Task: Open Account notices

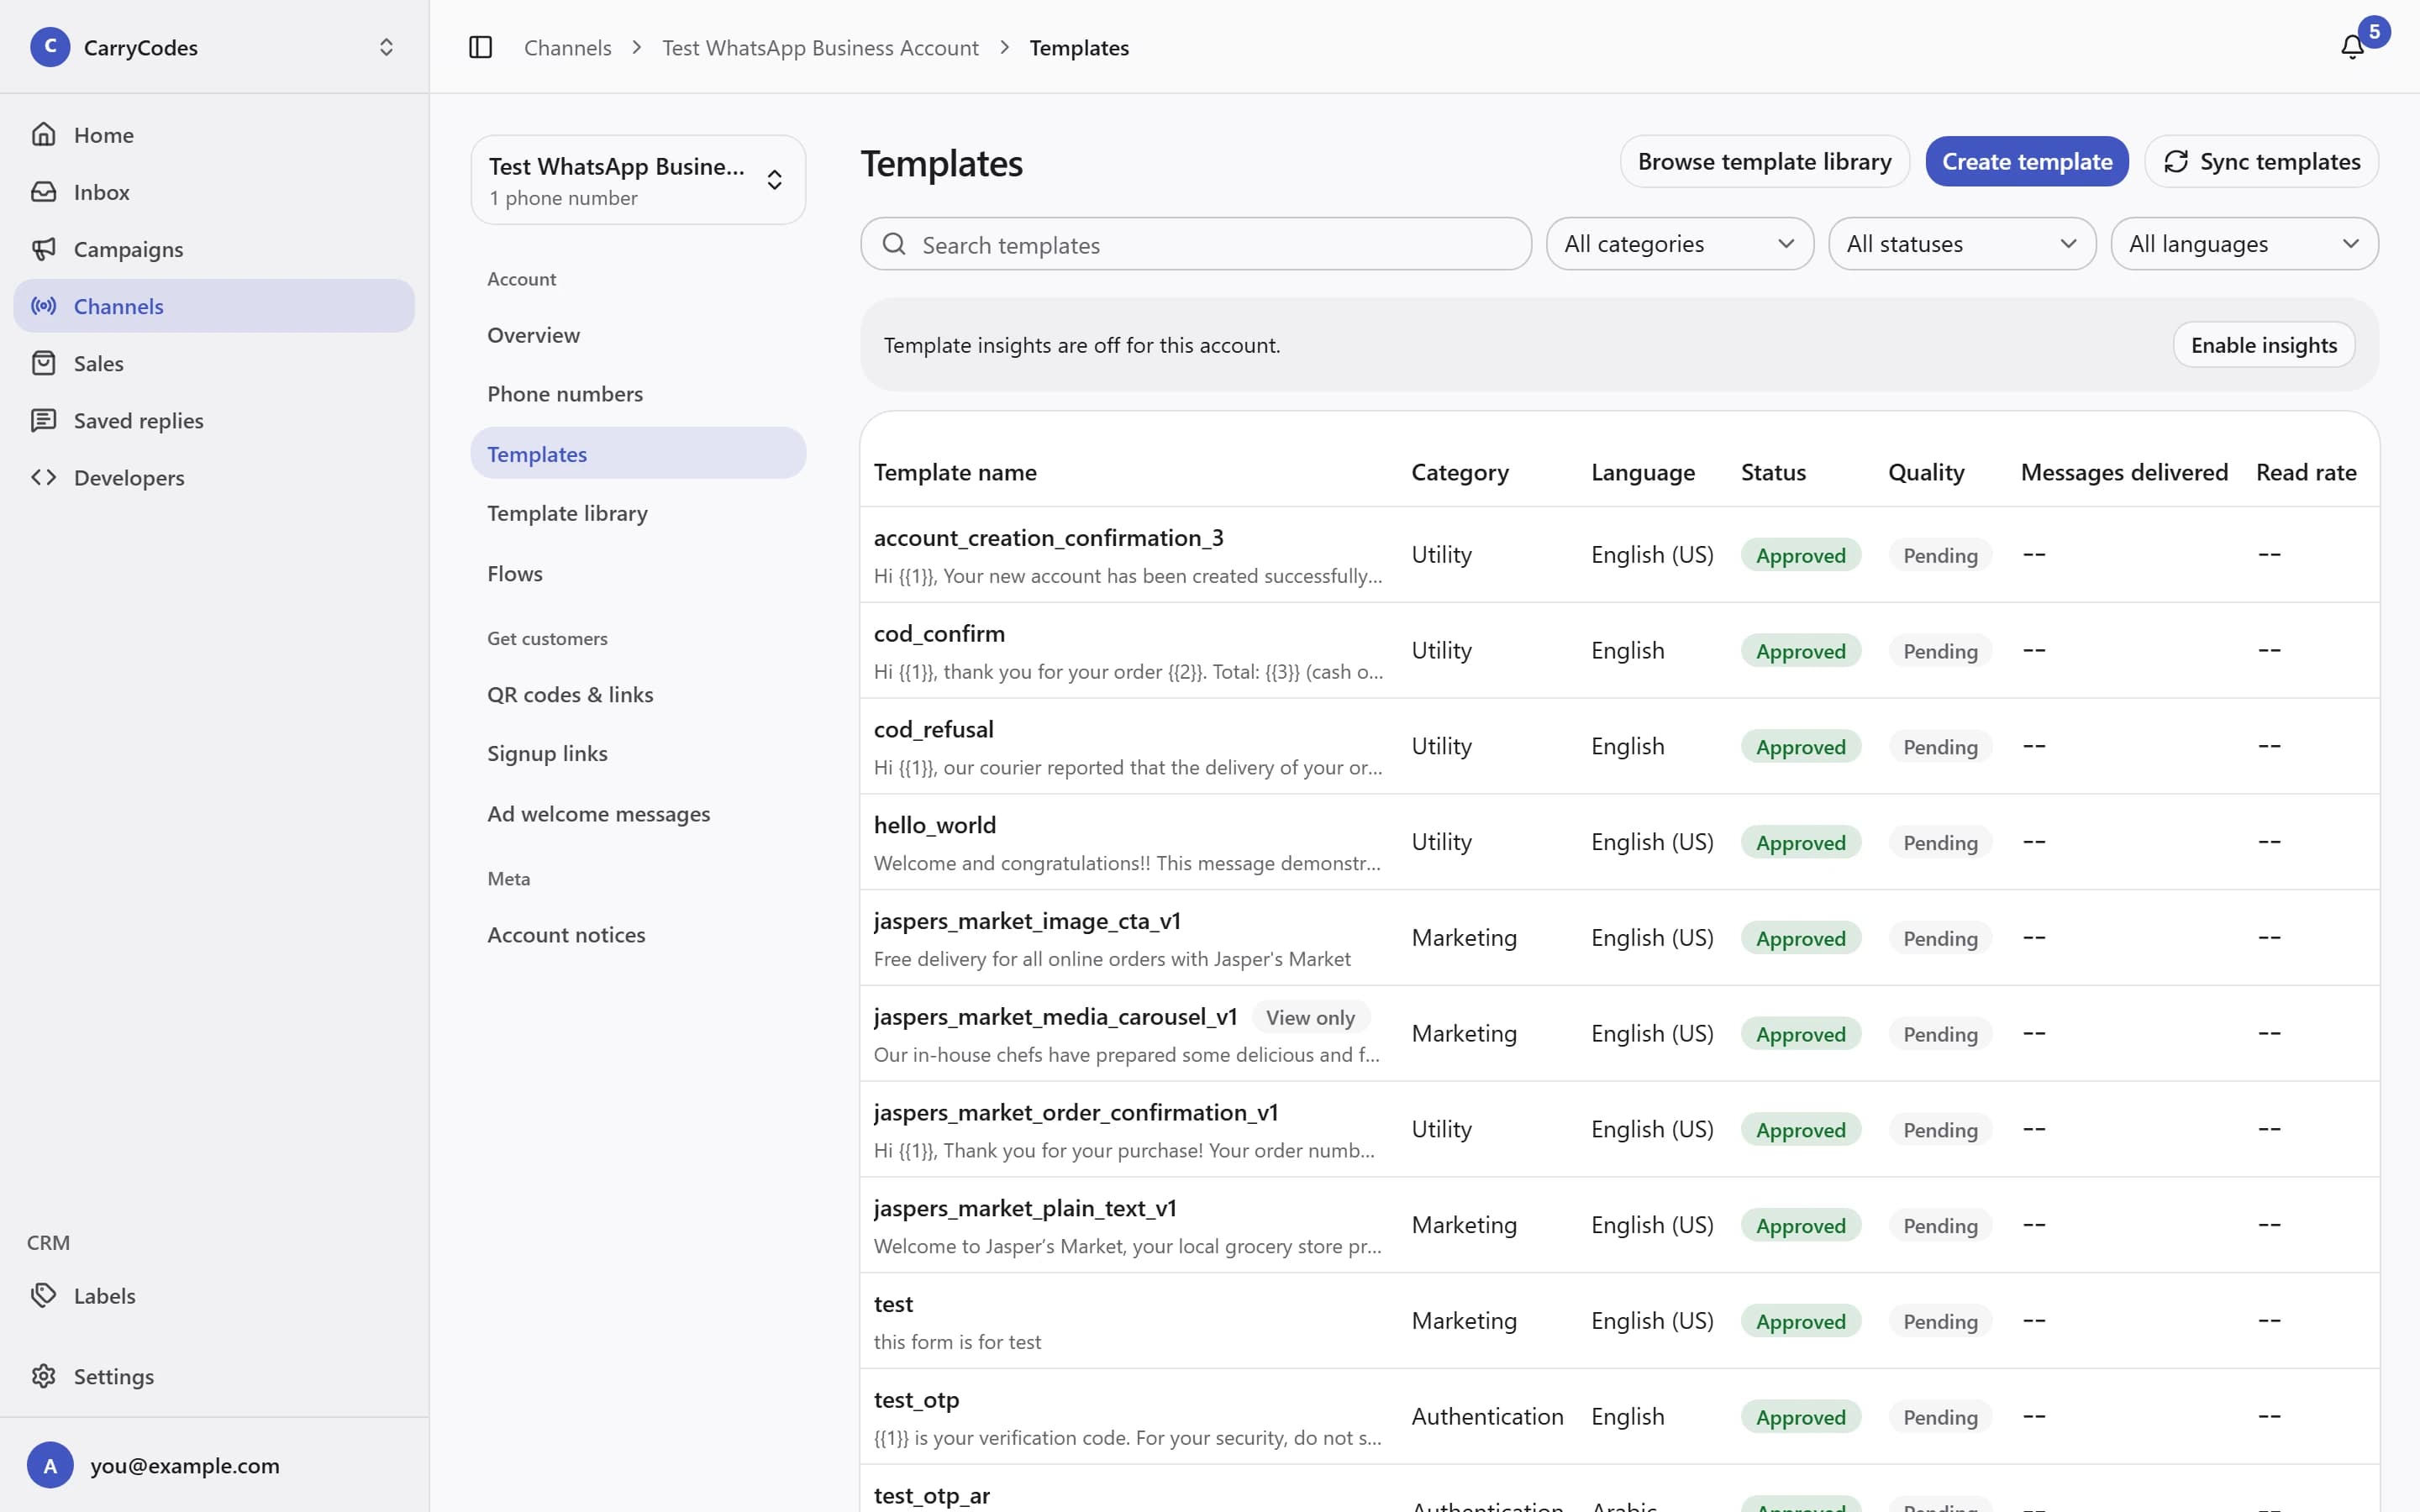Action: 638,934
